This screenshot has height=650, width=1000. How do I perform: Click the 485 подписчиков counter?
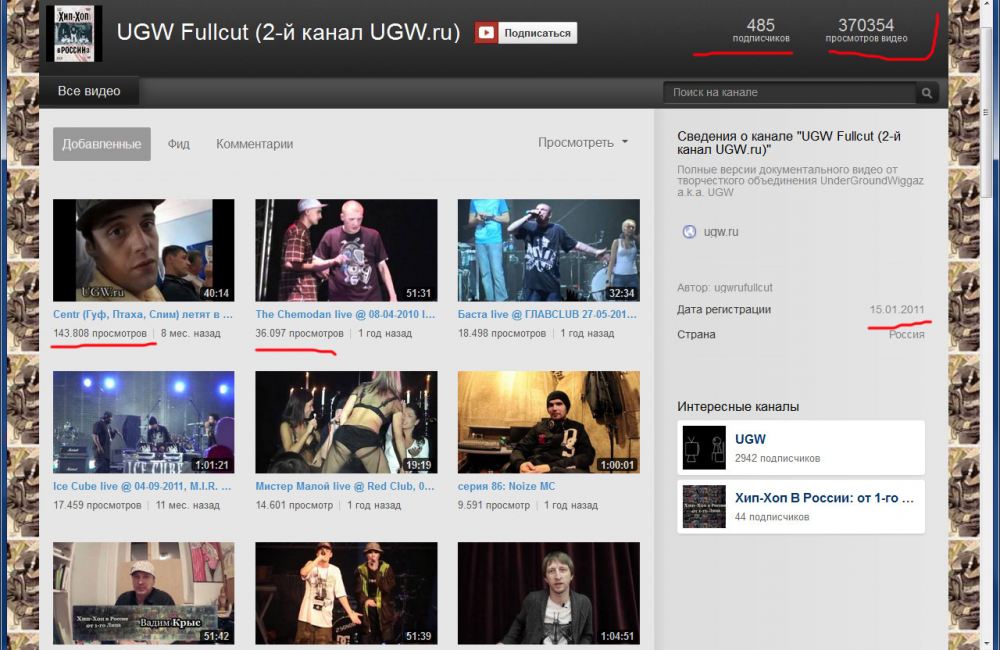[761, 30]
